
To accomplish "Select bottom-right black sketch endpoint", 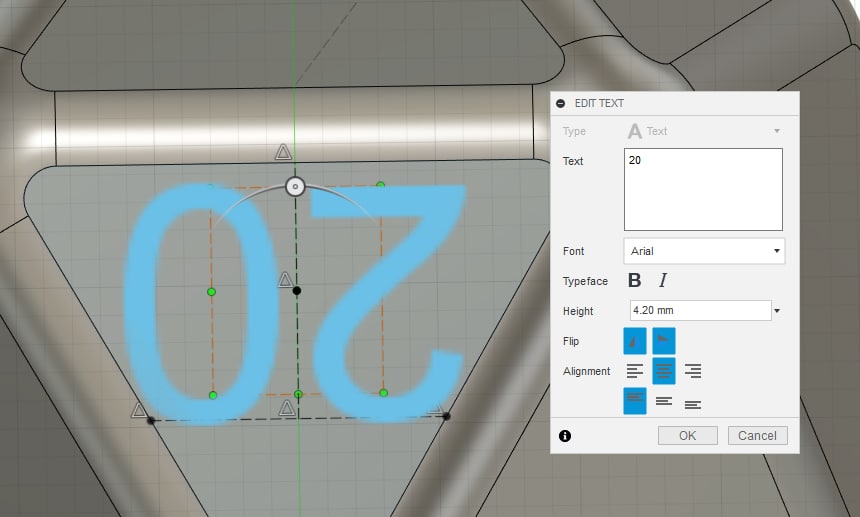I will 446,416.
